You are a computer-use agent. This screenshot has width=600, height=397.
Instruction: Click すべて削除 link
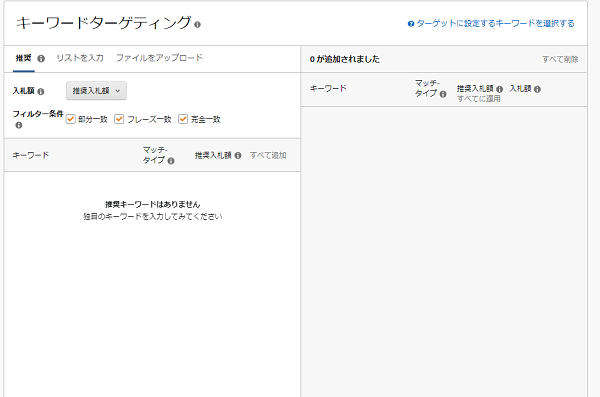click(560, 59)
